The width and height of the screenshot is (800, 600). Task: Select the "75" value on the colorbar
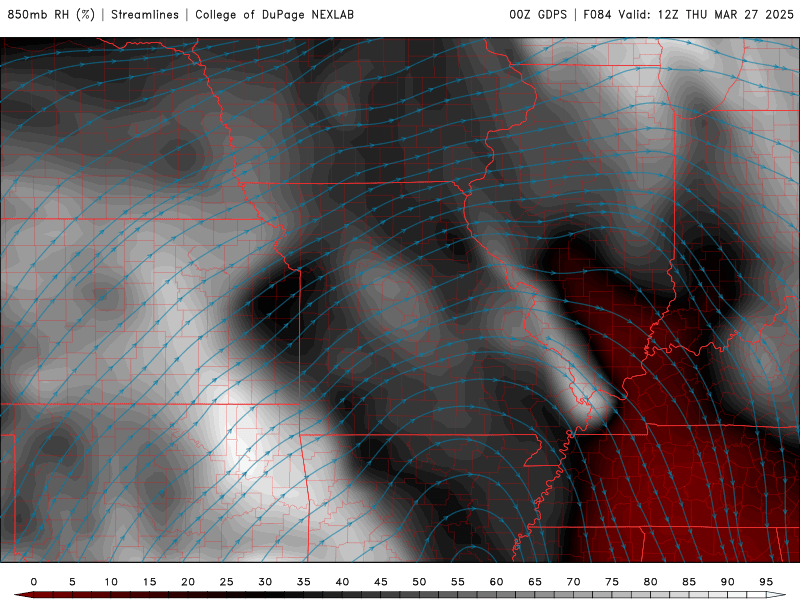(612, 582)
